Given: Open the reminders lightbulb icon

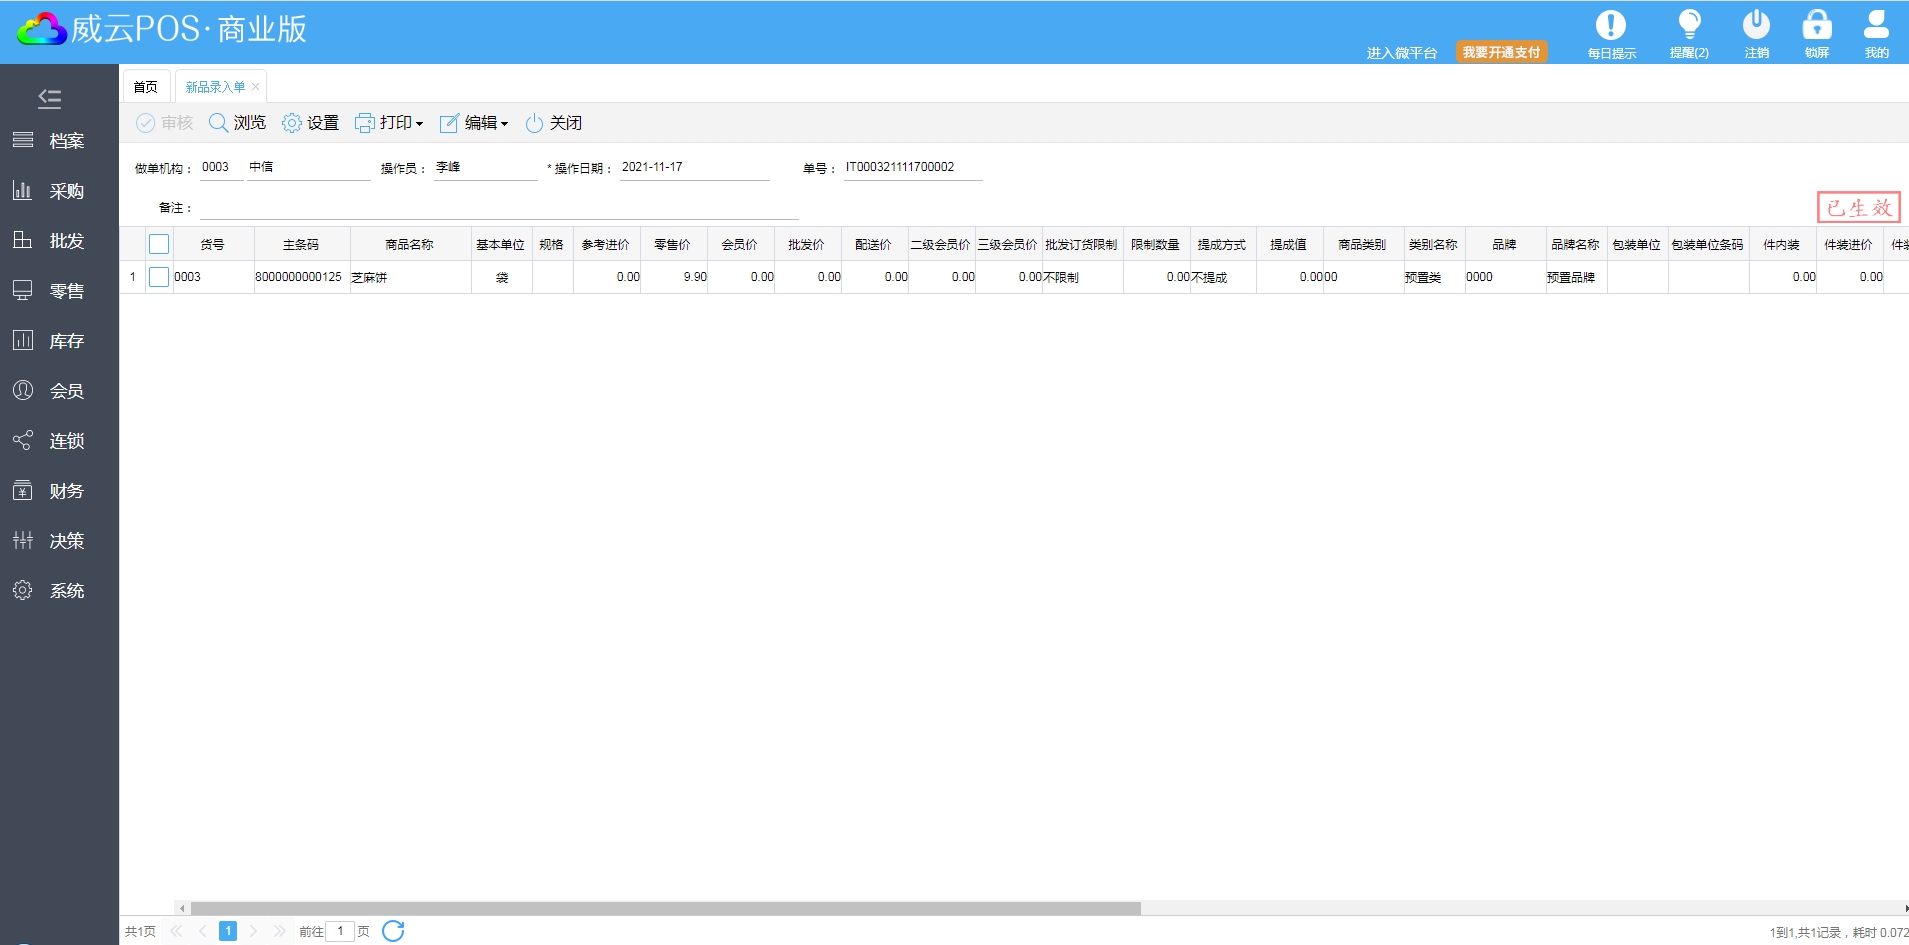Looking at the screenshot, I should (x=1689, y=26).
